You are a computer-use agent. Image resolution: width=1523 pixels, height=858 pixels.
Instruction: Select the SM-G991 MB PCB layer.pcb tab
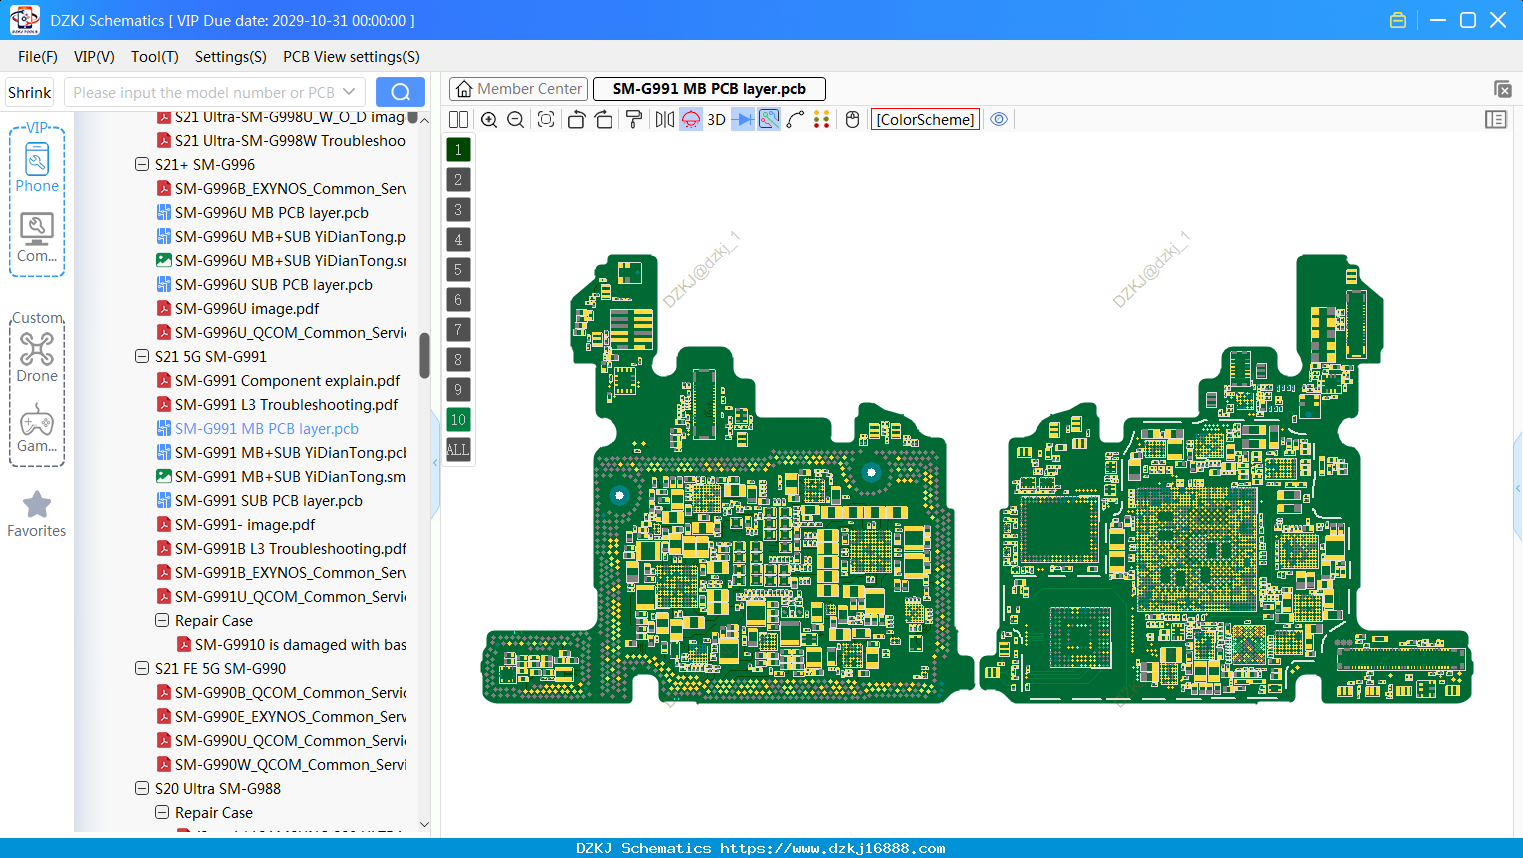tap(709, 89)
